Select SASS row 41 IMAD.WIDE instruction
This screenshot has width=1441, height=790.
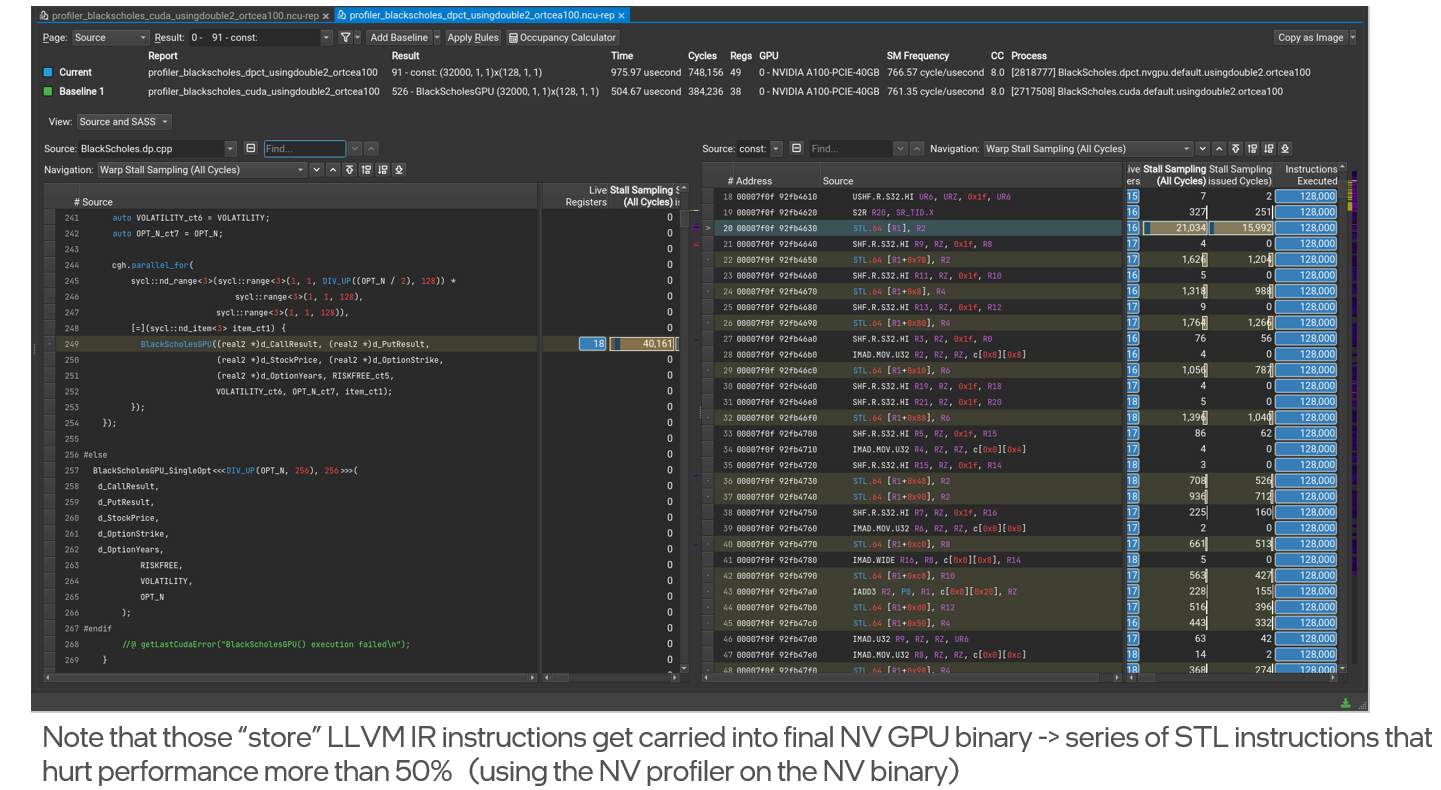[913, 560]
